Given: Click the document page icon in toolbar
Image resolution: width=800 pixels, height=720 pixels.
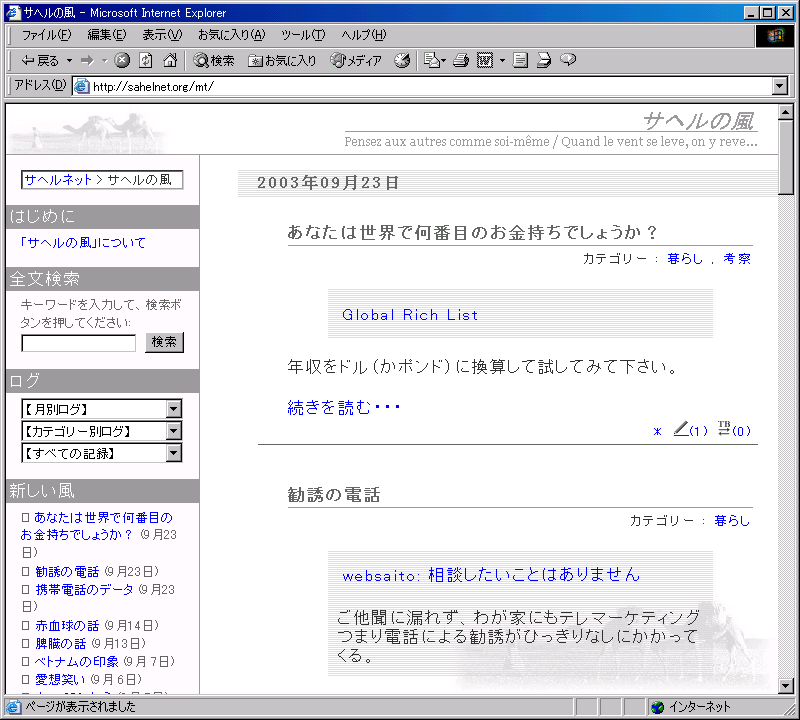Looking at the screenshot, I should [520, 61].
